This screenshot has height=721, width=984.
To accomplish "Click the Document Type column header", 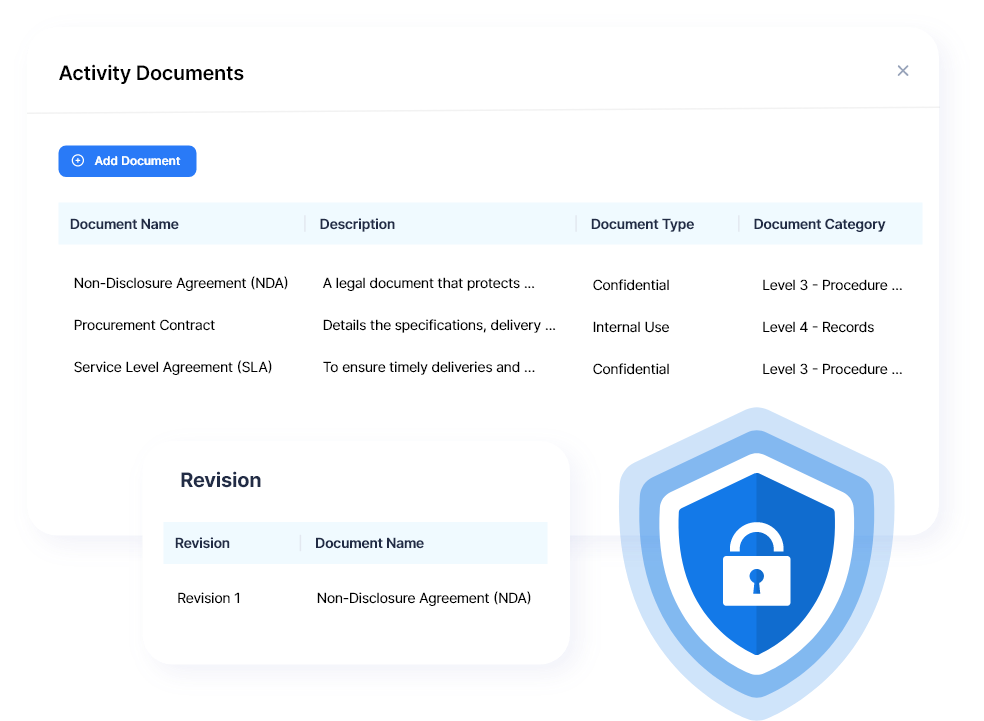I will (642, 224).
